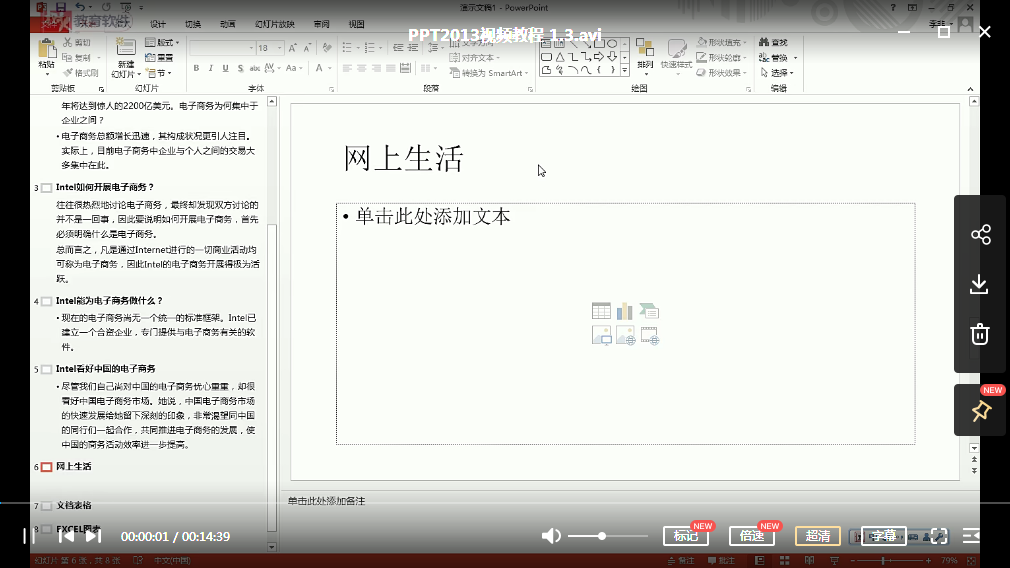Mute the video via speaker icon
Screen dimensions: 1010x568
tap(551, 536)
